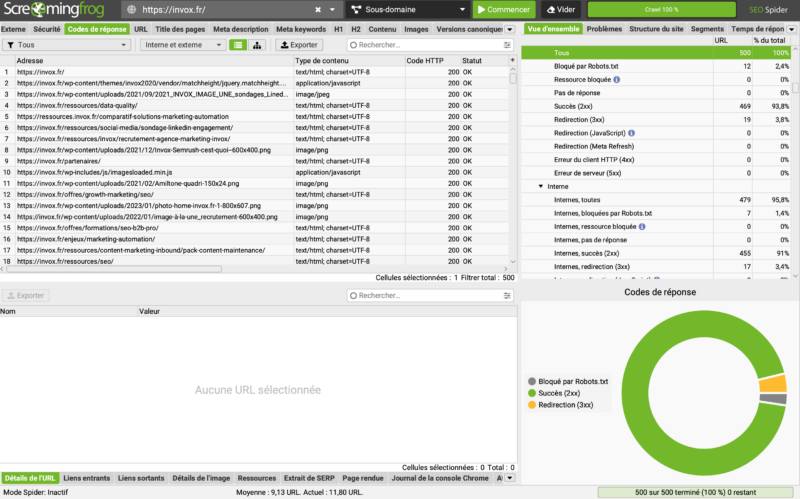The image size is (800, 499).
Task: Select the row https://invox.fr/partenaires/
Action: pyautogui.click(x=254, y=161)
